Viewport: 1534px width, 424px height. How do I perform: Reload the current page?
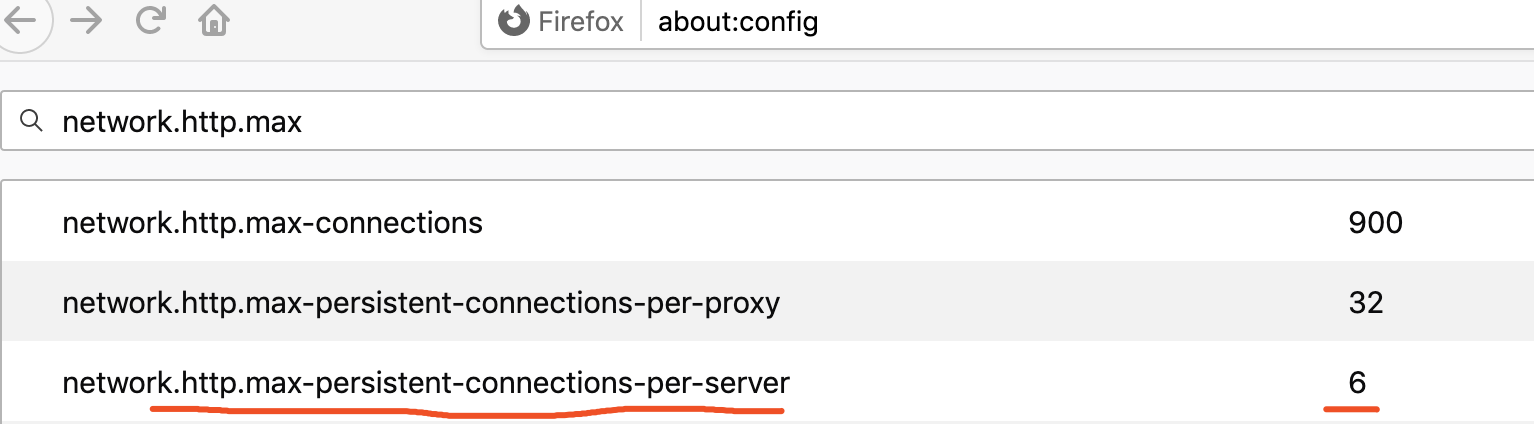[x=150, y=21]
